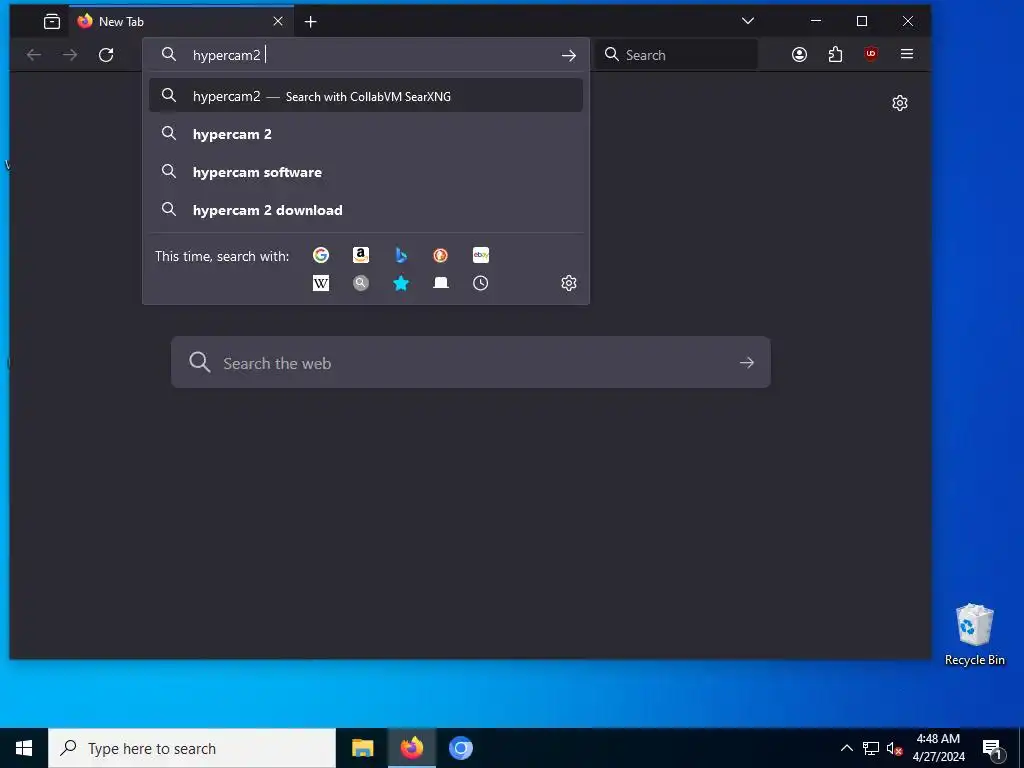Click the Back navigation arrow
Image resolution: width=1024 pixels, height=768 pixels.
34,55
